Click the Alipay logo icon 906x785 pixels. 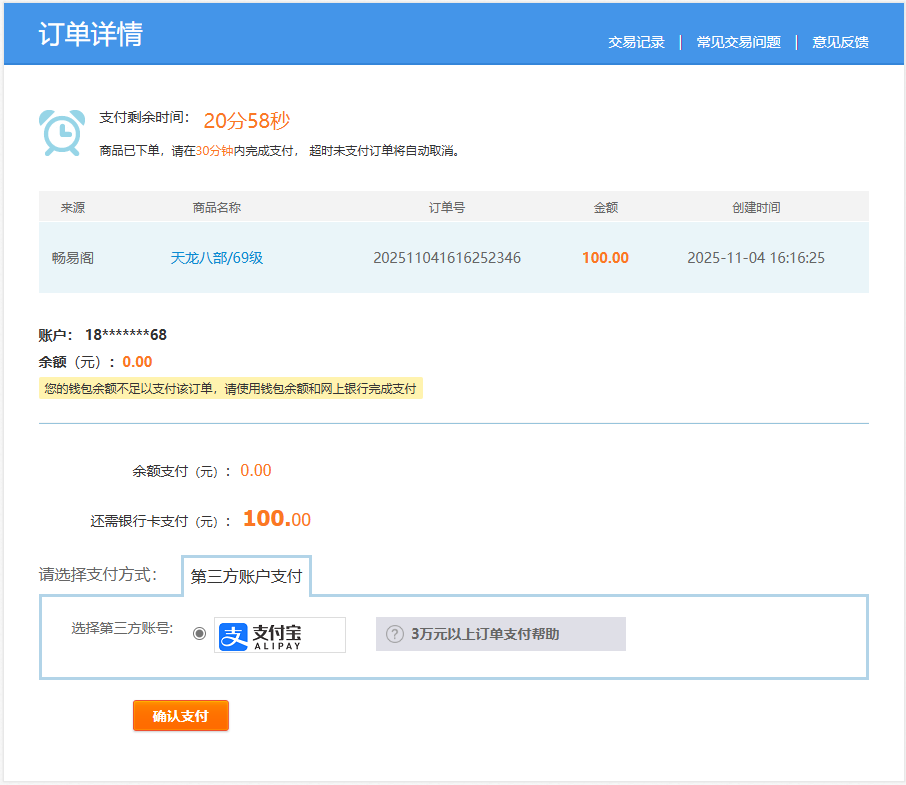click(280, 634)
